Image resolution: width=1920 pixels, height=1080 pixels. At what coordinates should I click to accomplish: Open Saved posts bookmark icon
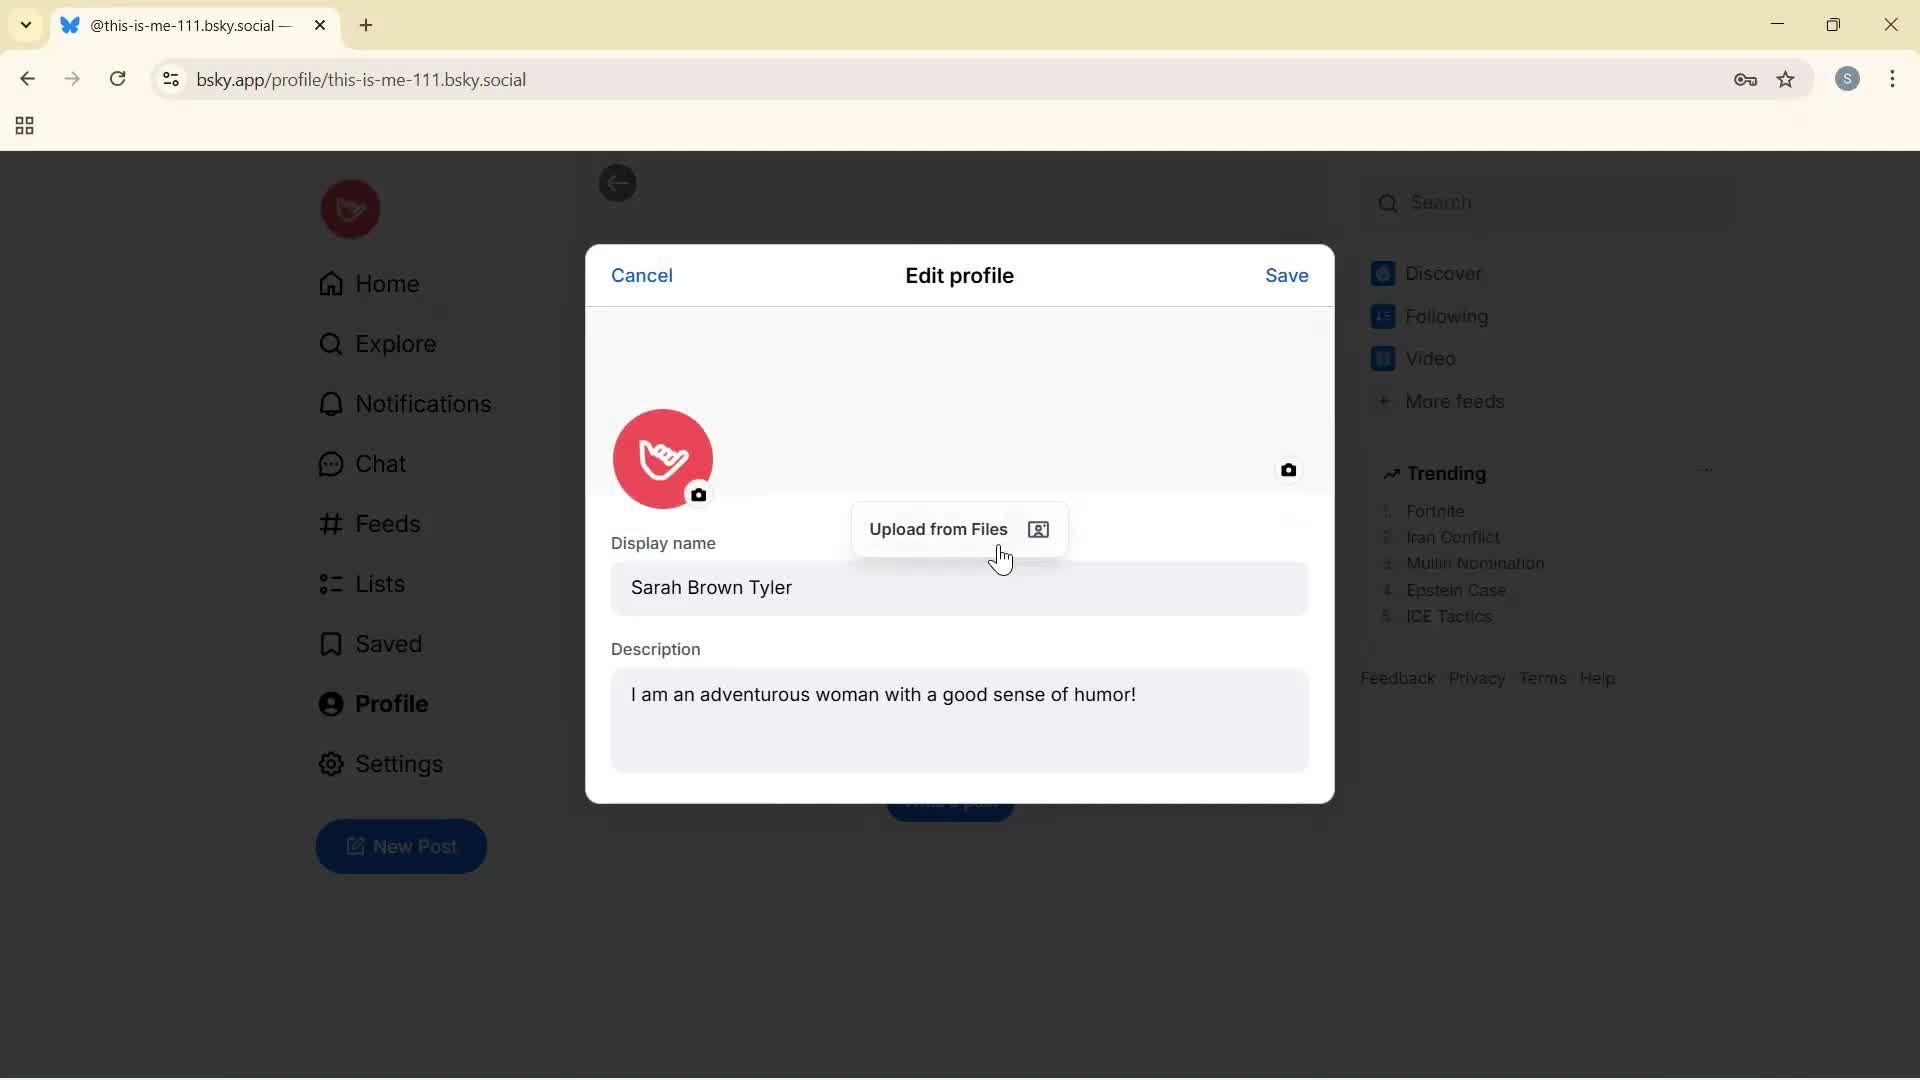330,645
